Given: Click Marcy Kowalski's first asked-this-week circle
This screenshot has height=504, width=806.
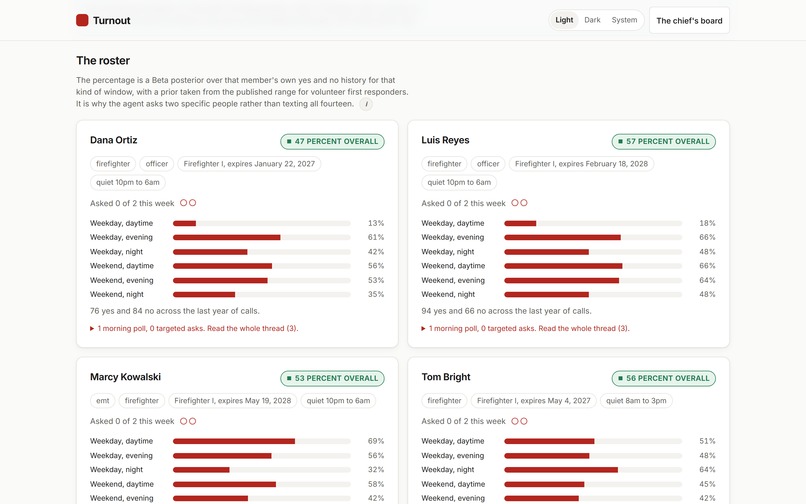Looking at the screenshot, I should (x=184, y=421).
